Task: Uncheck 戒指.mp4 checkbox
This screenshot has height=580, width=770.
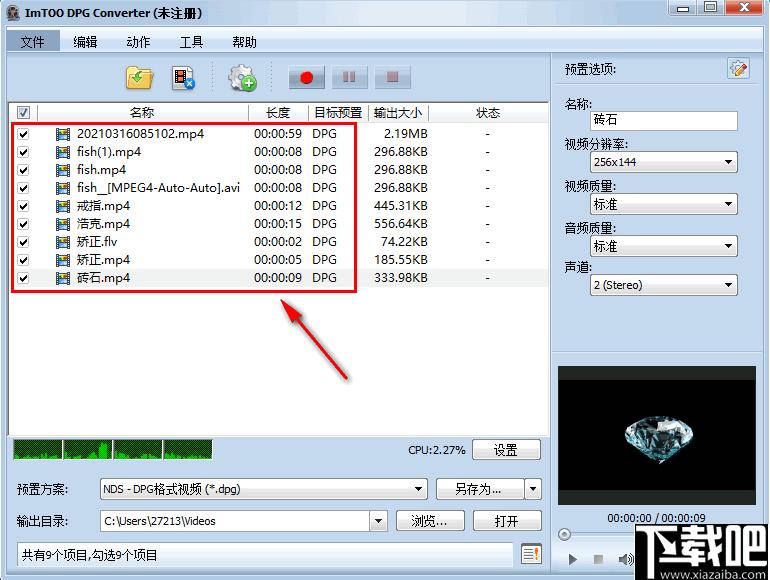Action: [23, 206]
